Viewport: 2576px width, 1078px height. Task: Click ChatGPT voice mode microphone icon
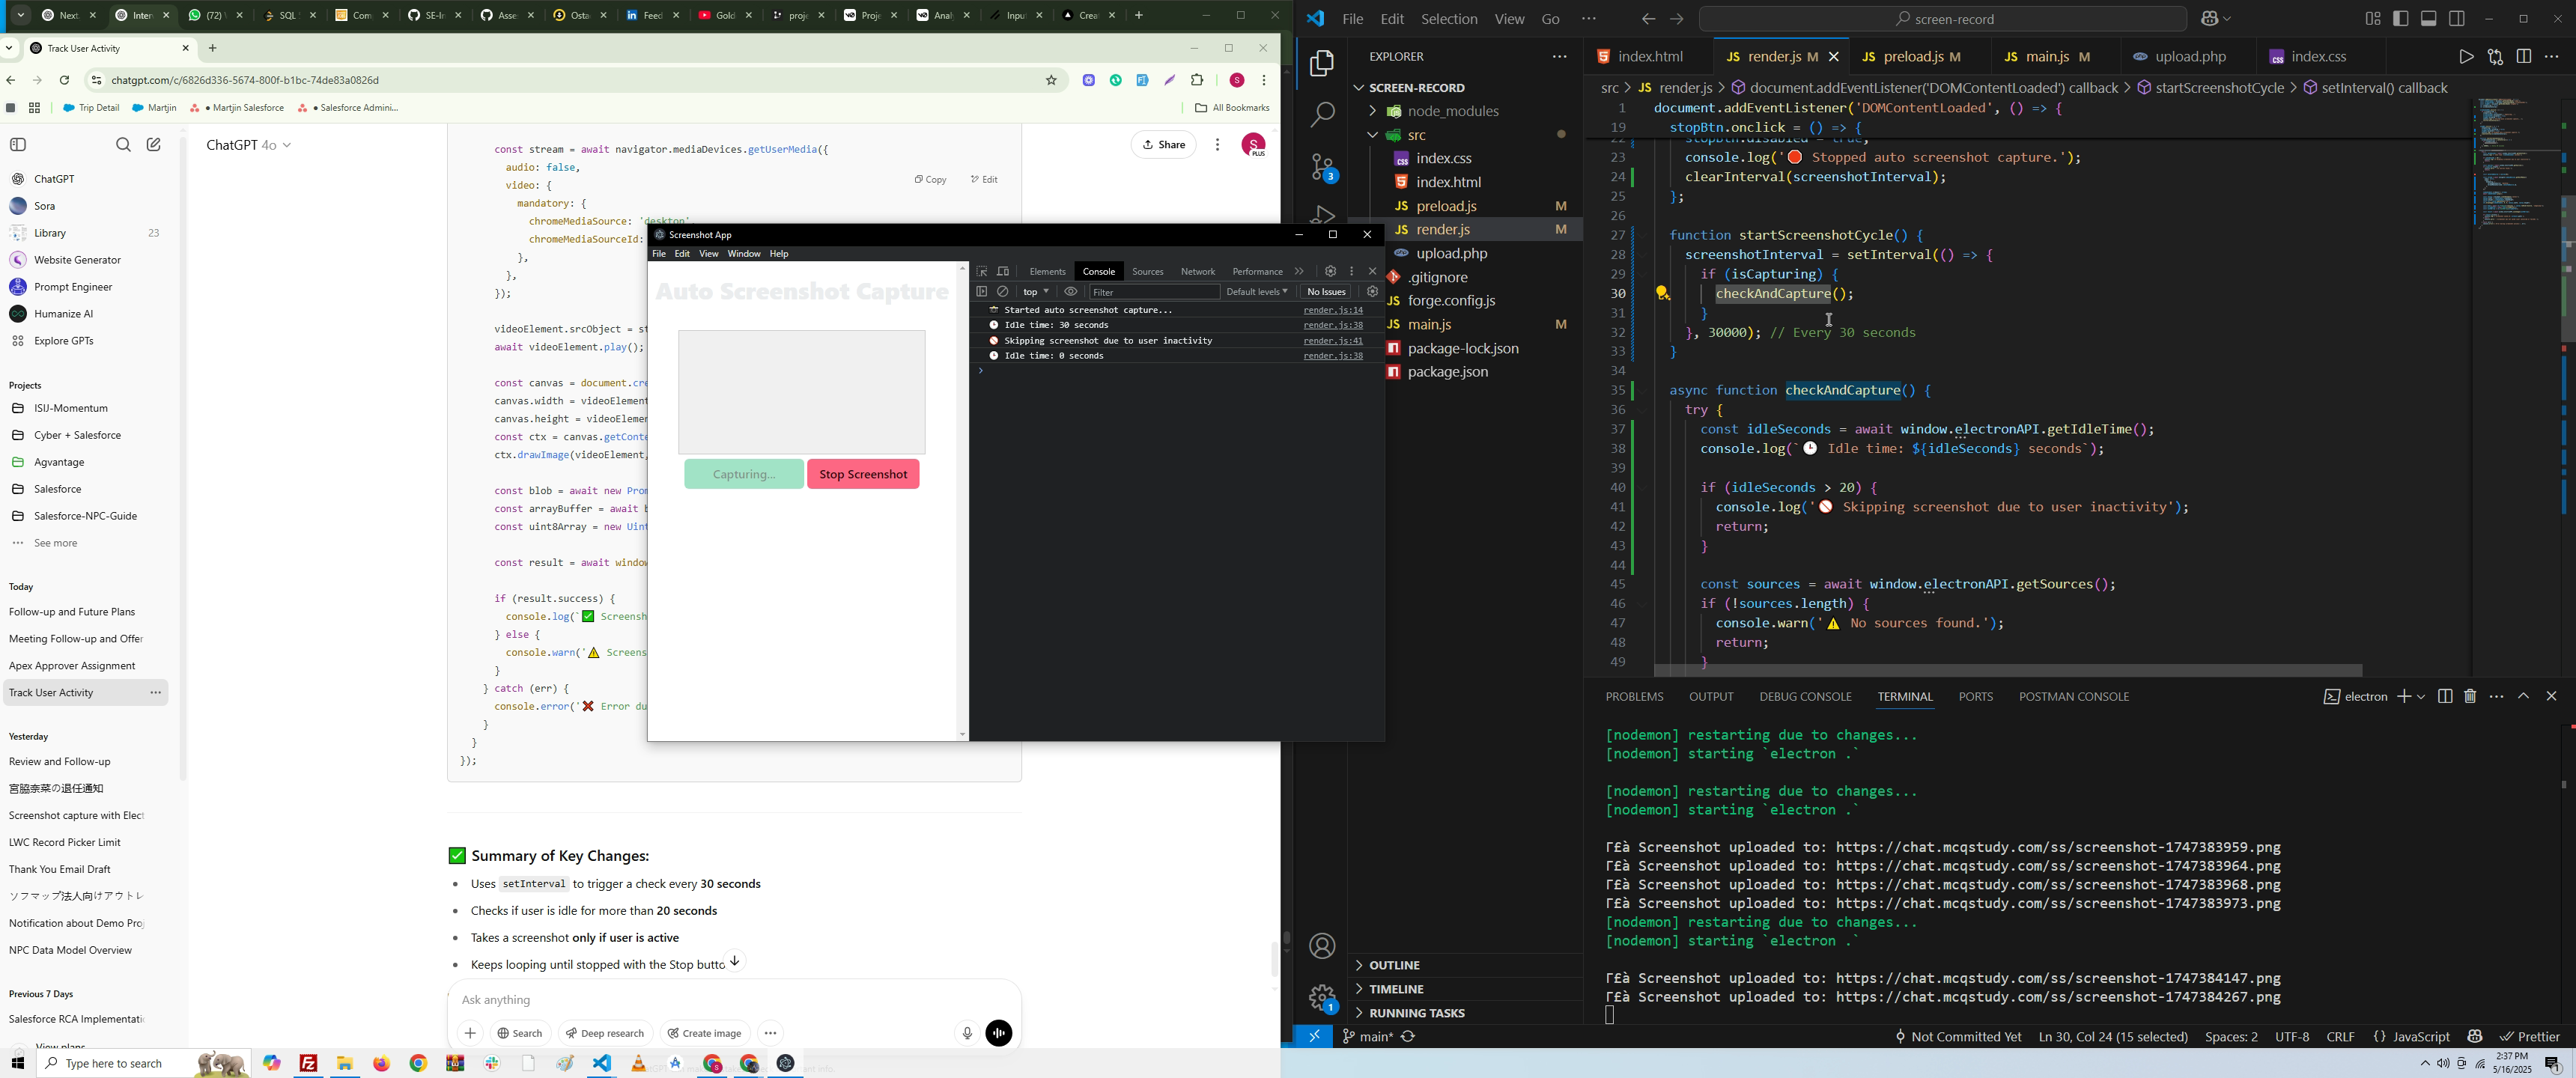(x=966, y=1033)
